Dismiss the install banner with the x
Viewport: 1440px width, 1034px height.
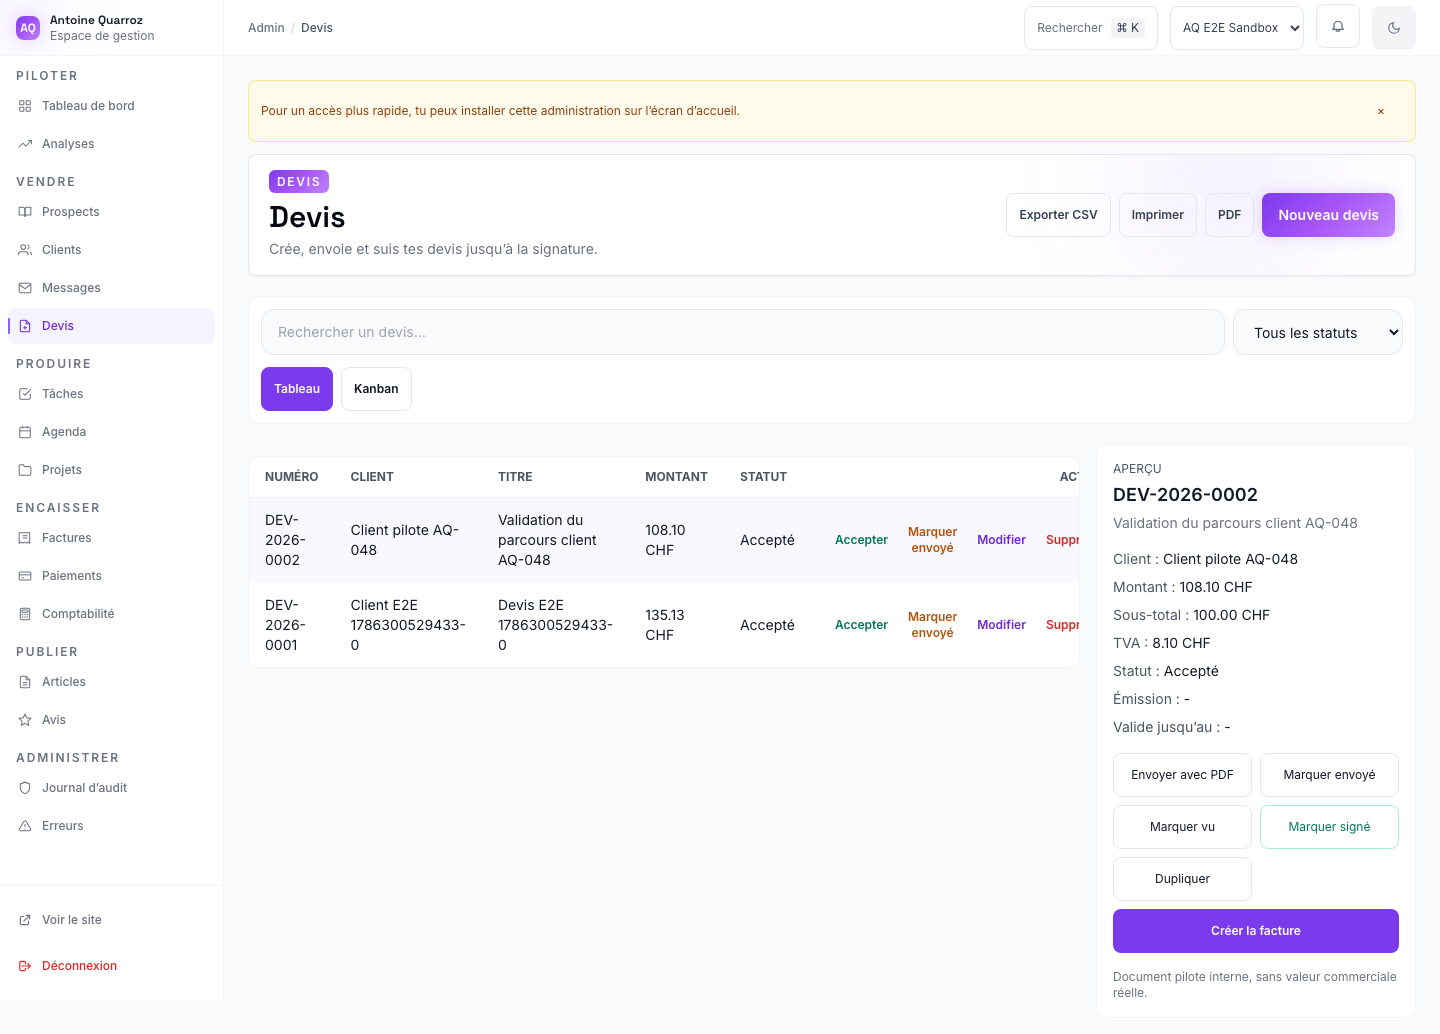pos(1381,111)
